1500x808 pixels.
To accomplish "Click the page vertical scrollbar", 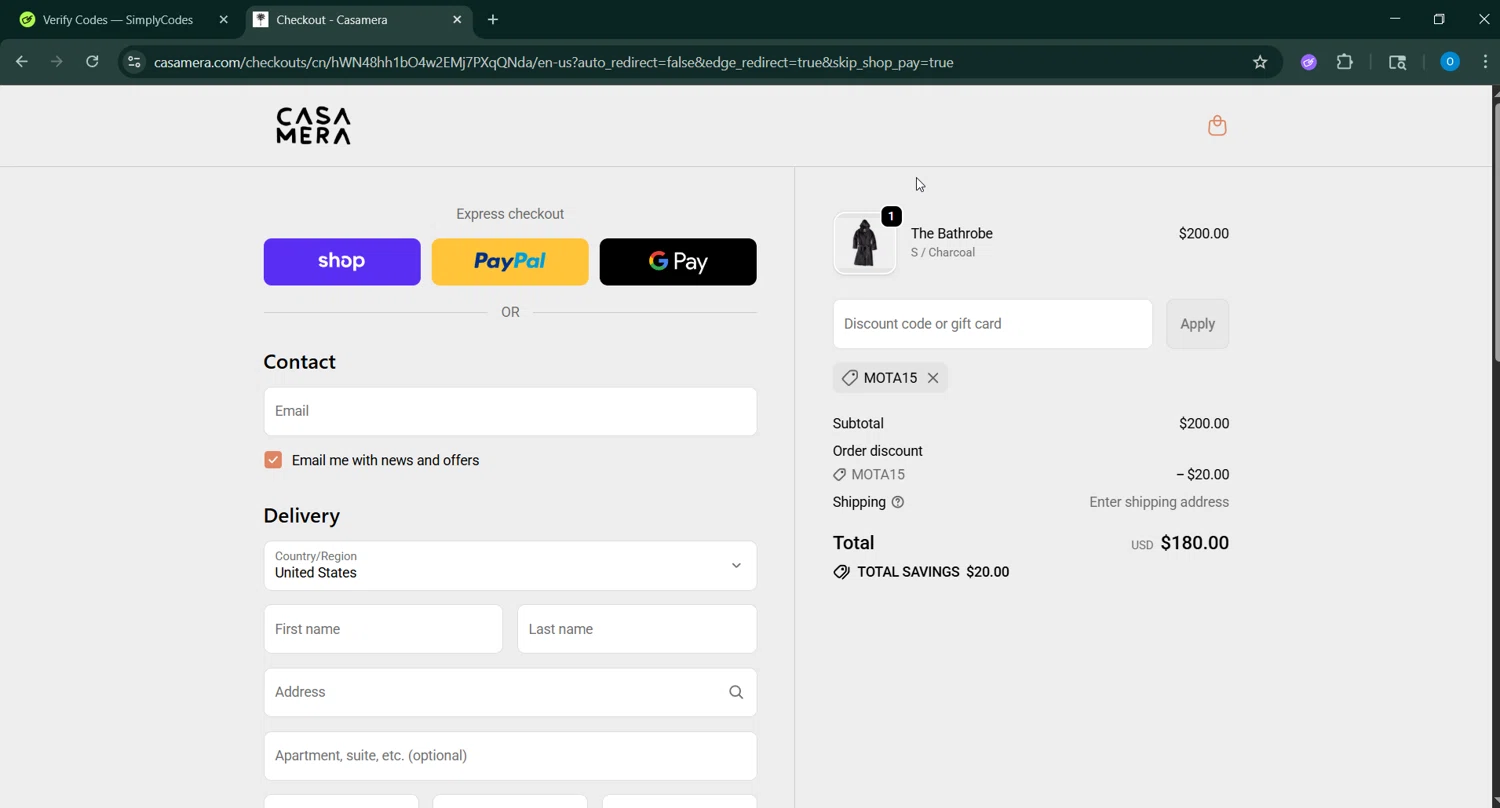I will click(x=1495, y=230).
